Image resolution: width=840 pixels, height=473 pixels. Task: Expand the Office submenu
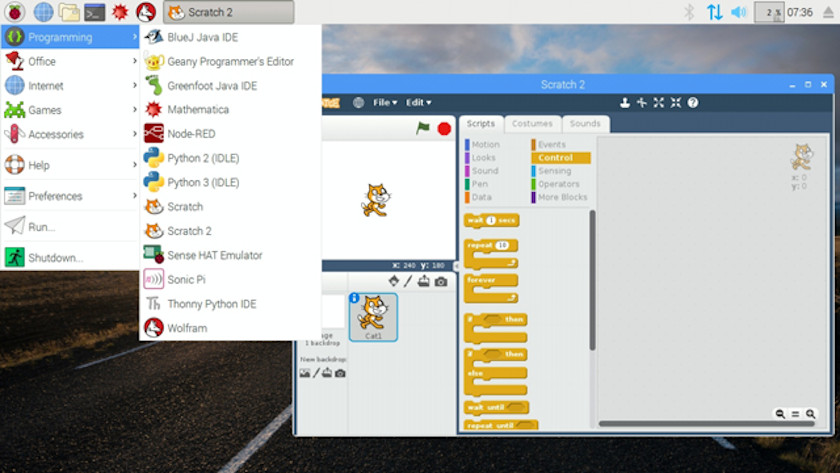(x=70, y=61)
